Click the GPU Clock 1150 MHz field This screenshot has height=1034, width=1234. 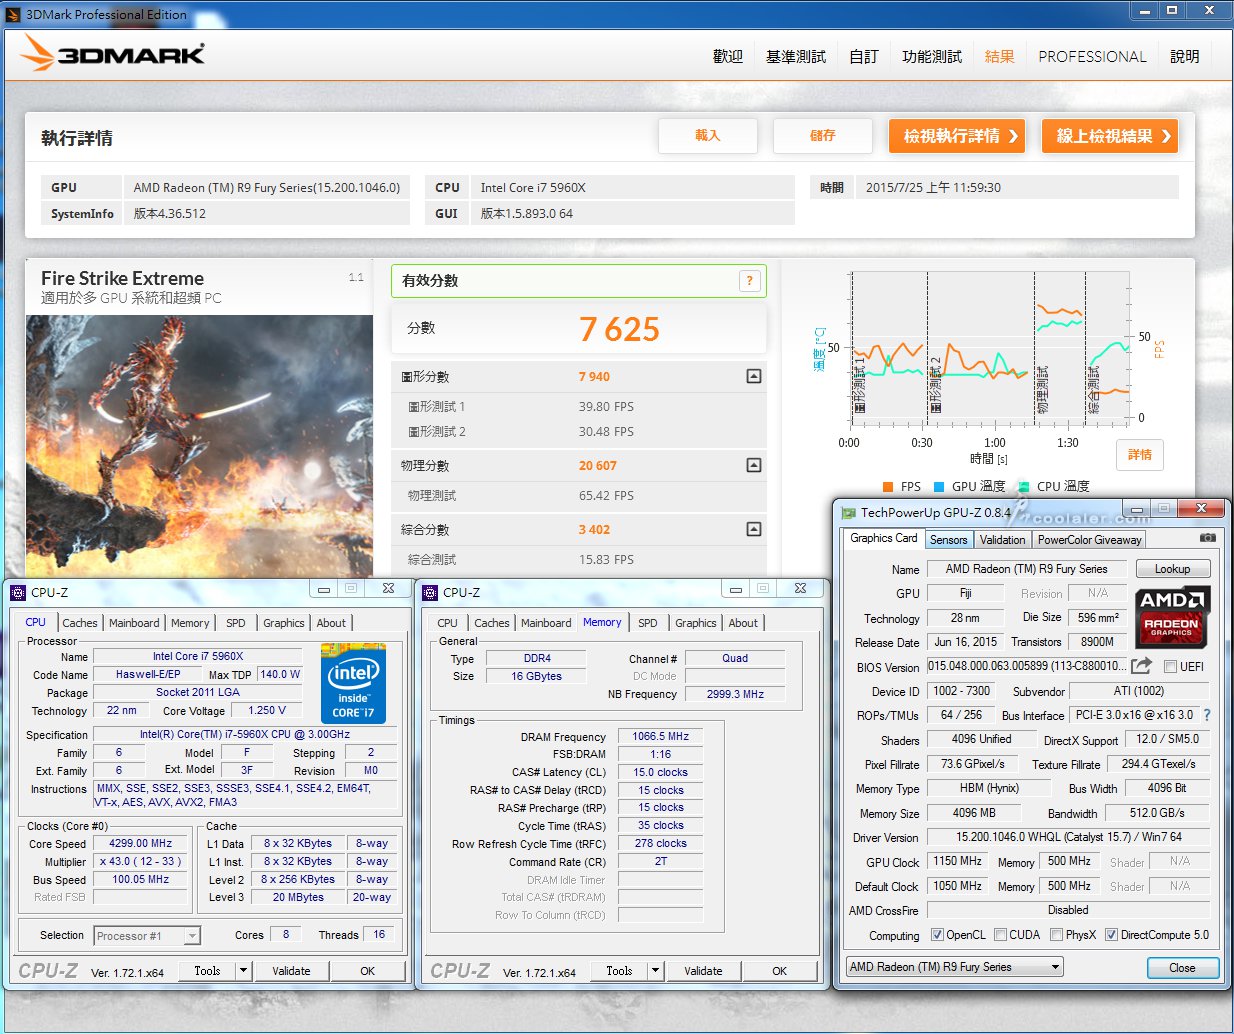pyautogui.click(x=957, y=861)
